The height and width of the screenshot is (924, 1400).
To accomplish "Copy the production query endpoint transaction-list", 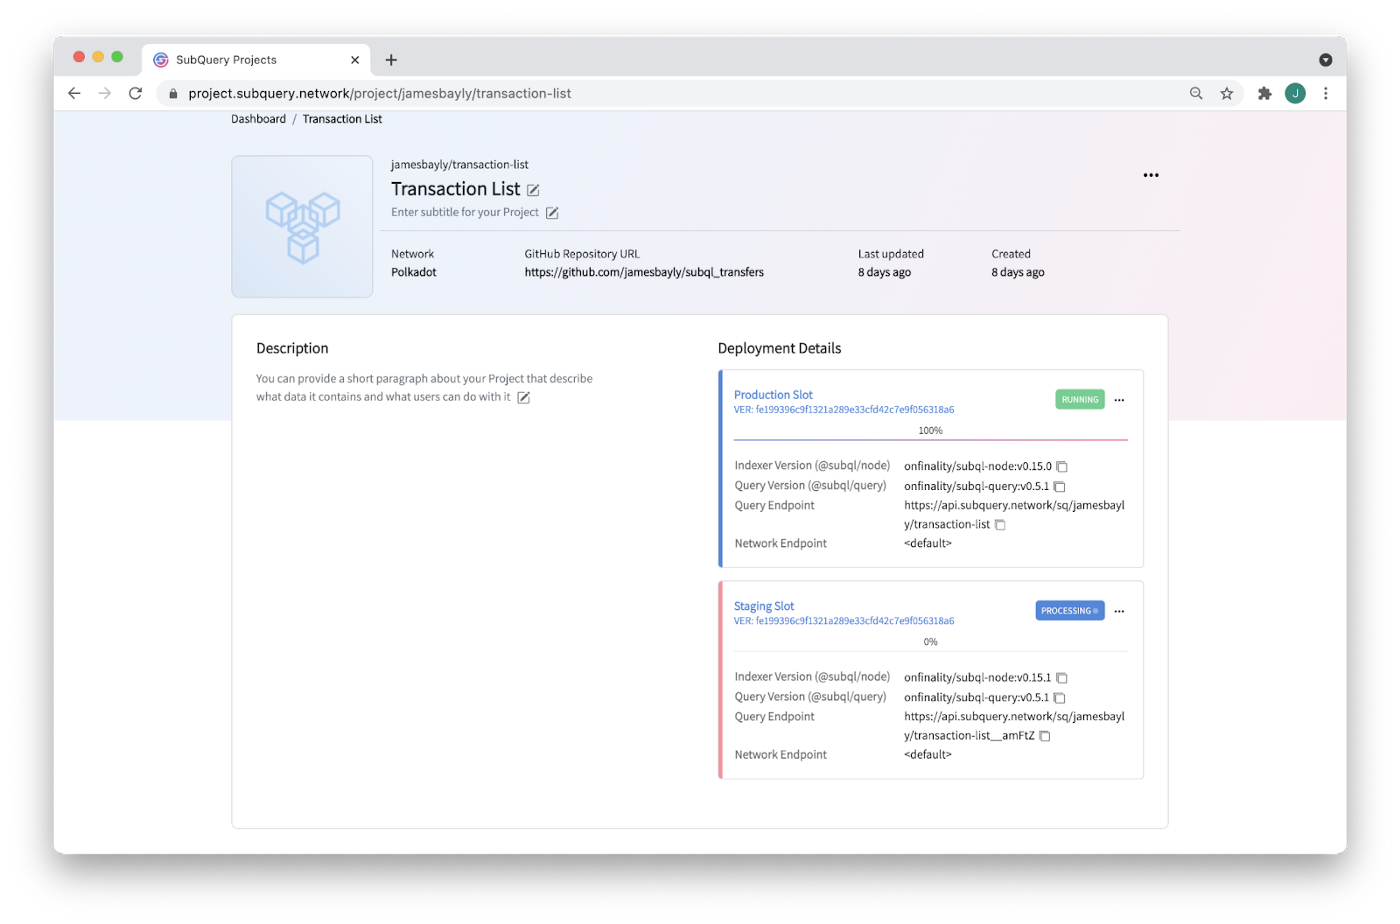I will 1000,525.
